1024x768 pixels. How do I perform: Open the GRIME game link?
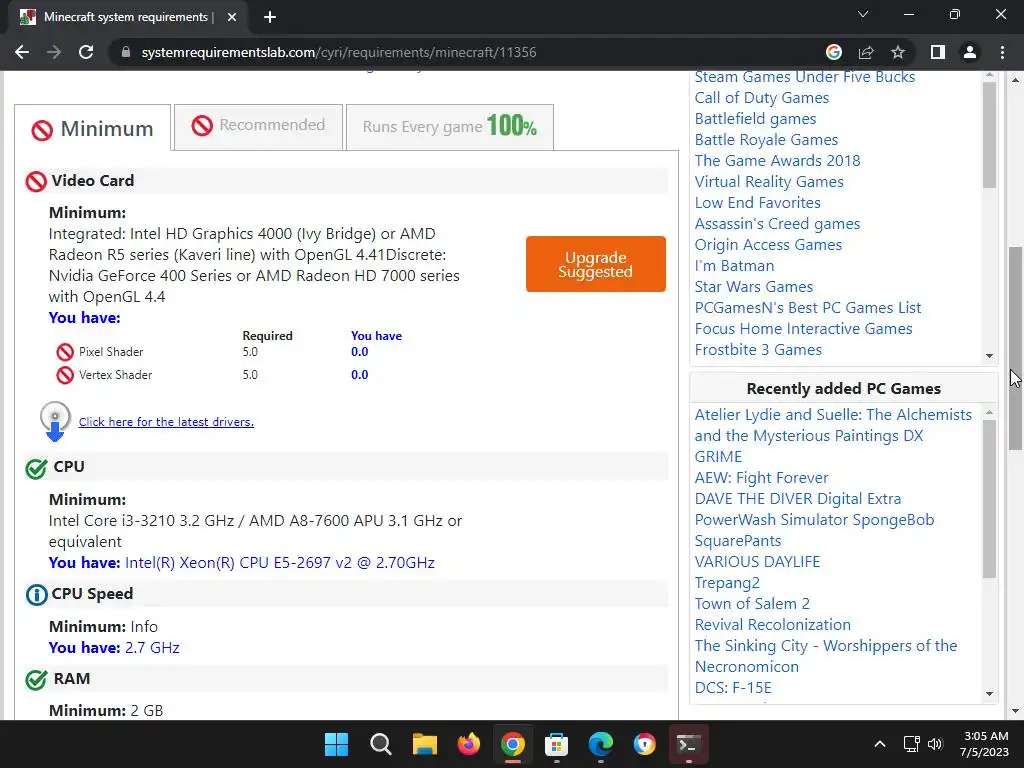[x=718, y=456]
